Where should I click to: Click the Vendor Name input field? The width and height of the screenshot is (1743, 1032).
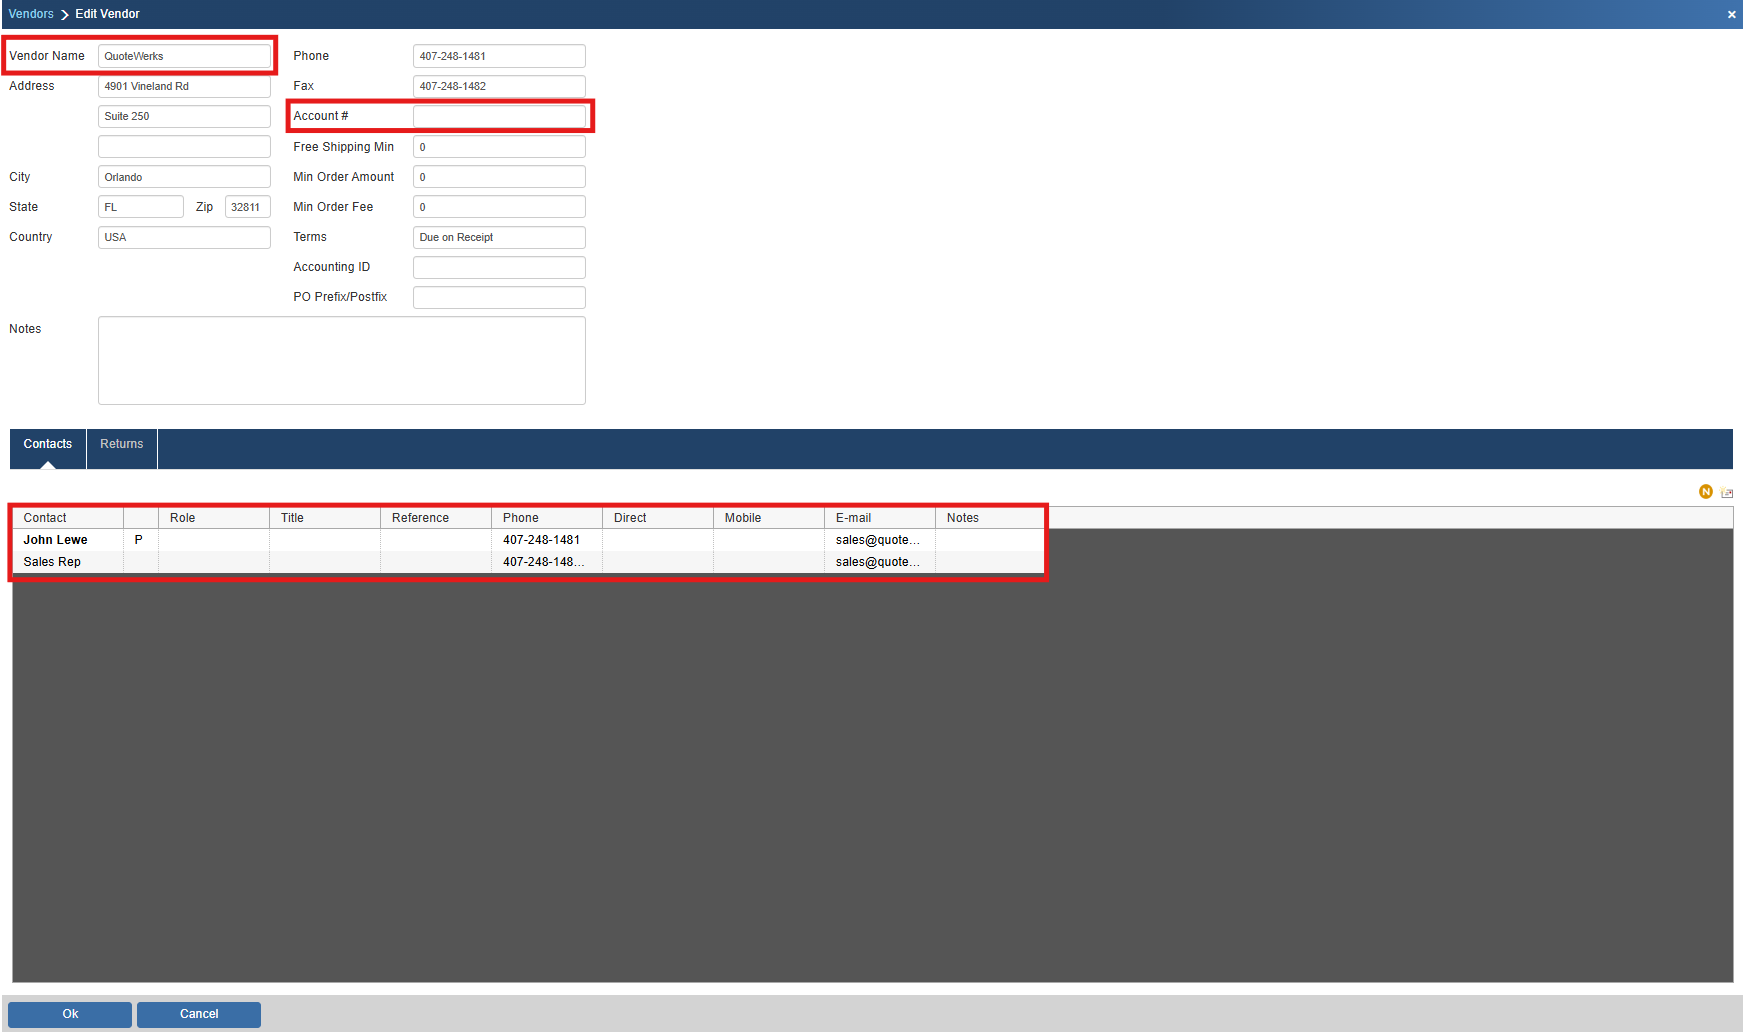pos(184,56)
